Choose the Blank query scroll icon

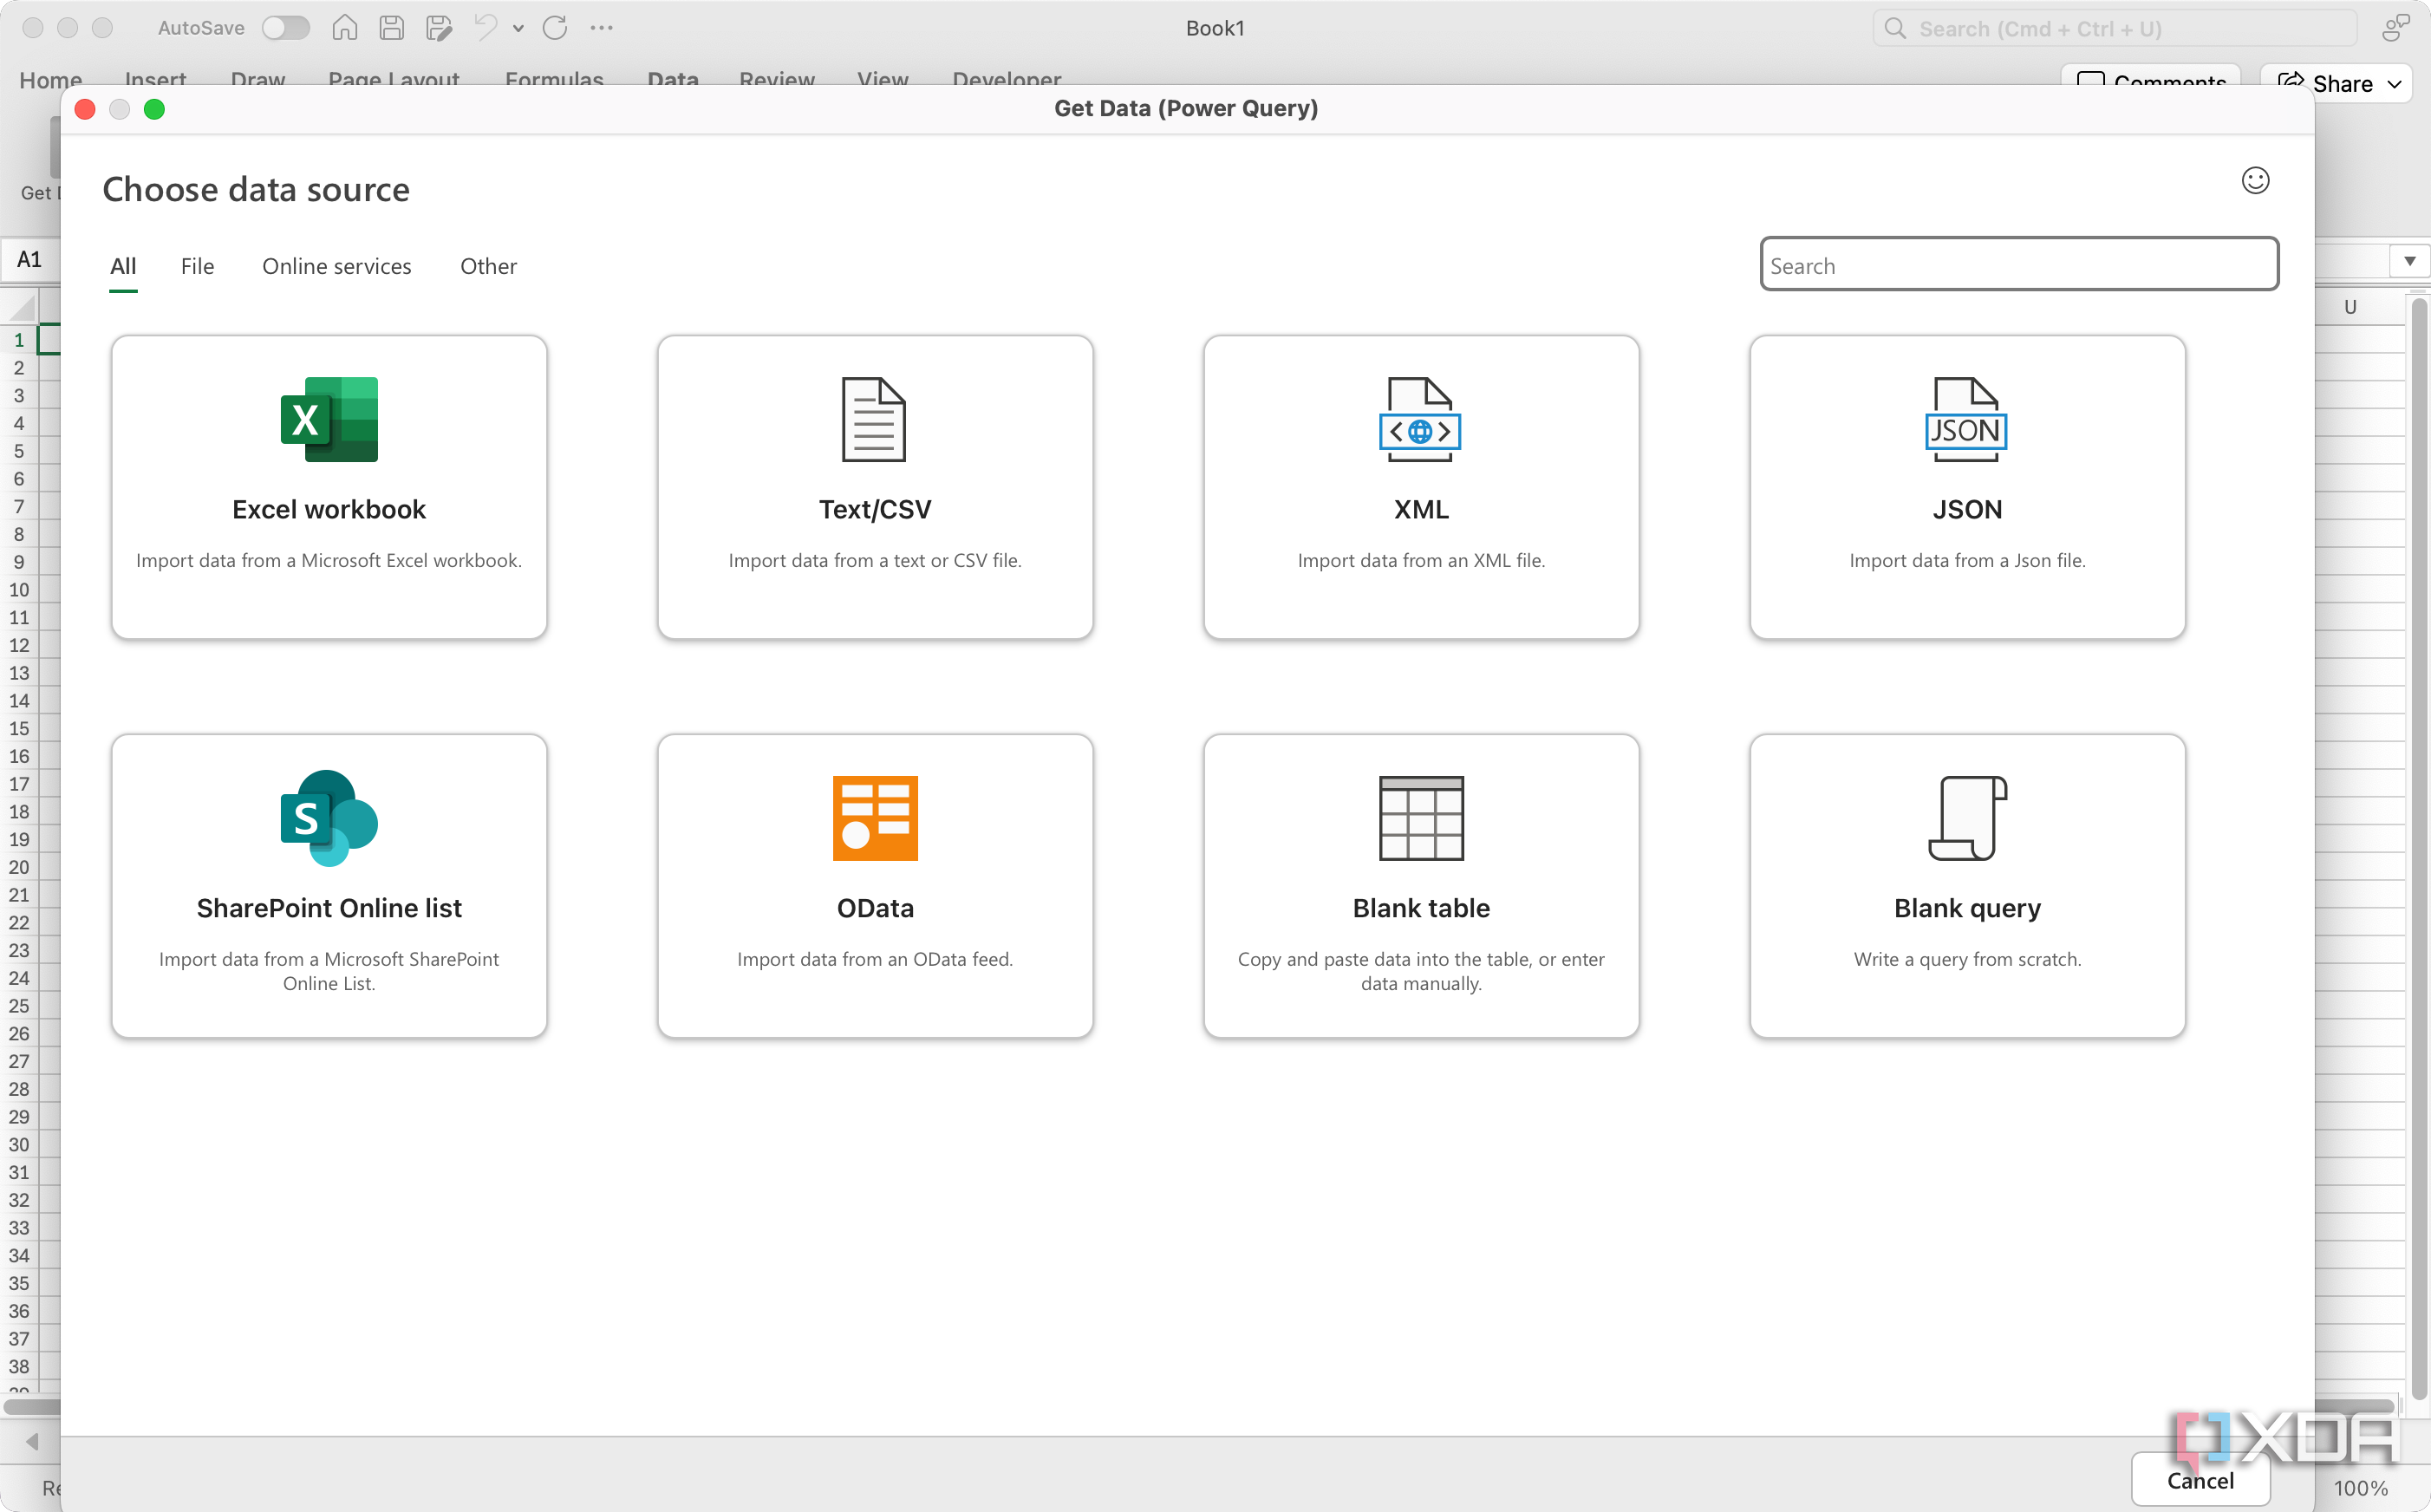pyautogui.click(x=1967, y=818)
